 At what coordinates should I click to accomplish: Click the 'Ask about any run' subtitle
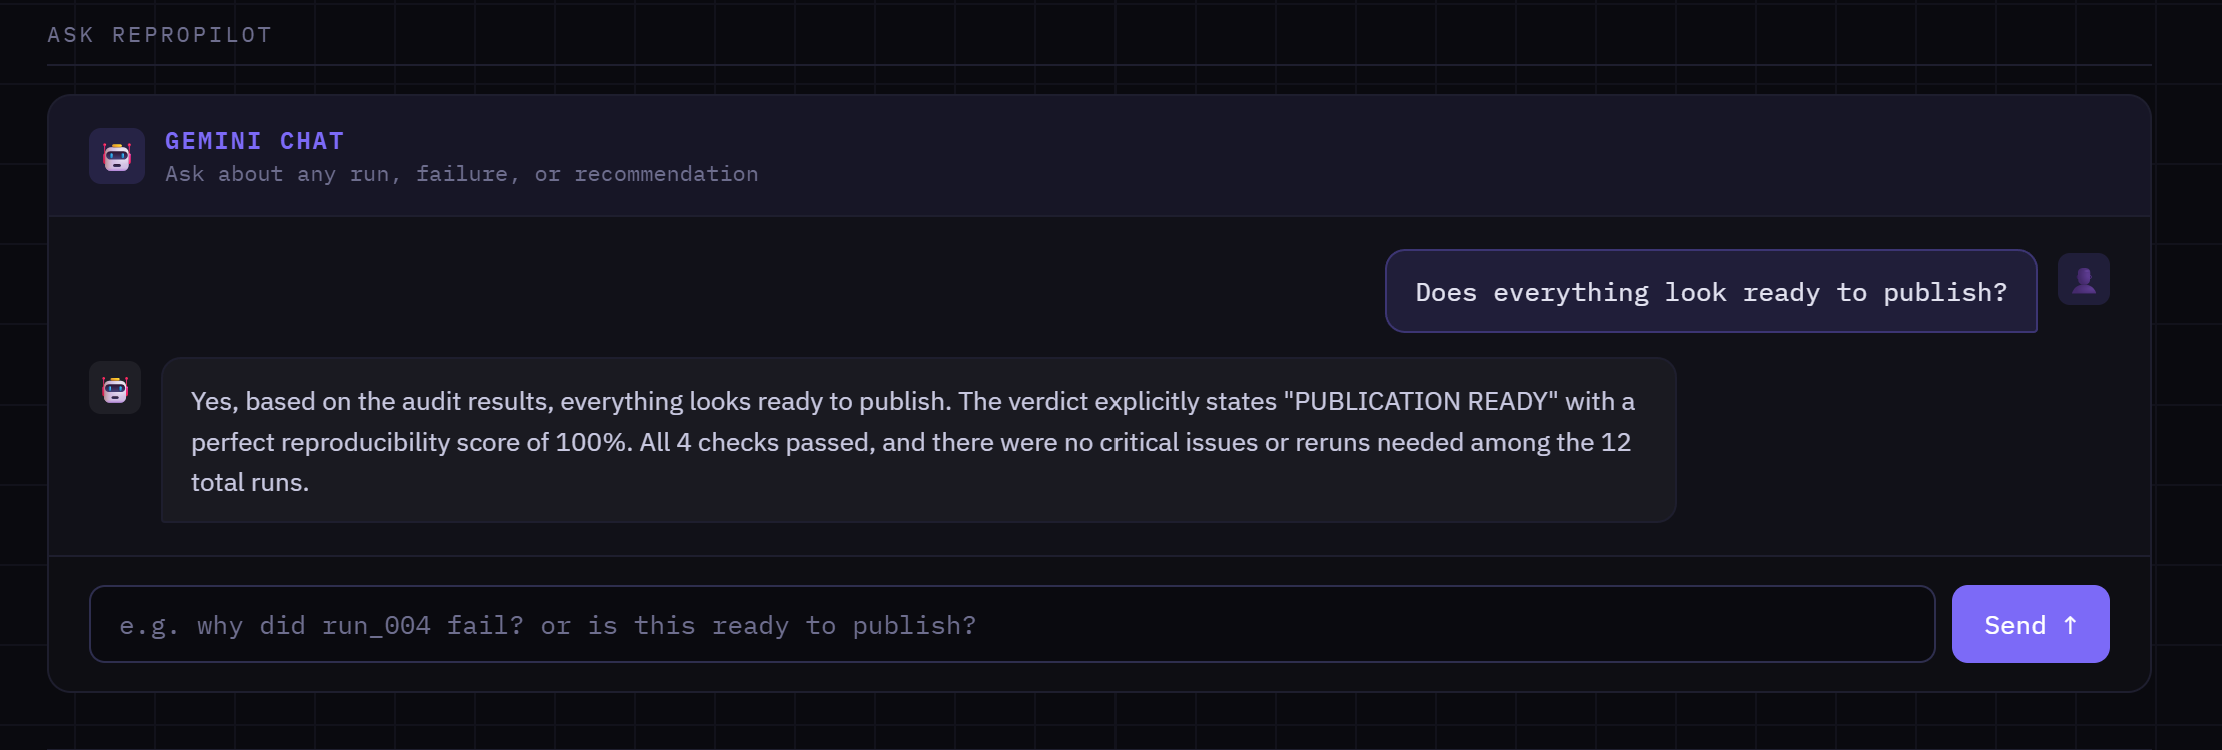pos(462,174)
